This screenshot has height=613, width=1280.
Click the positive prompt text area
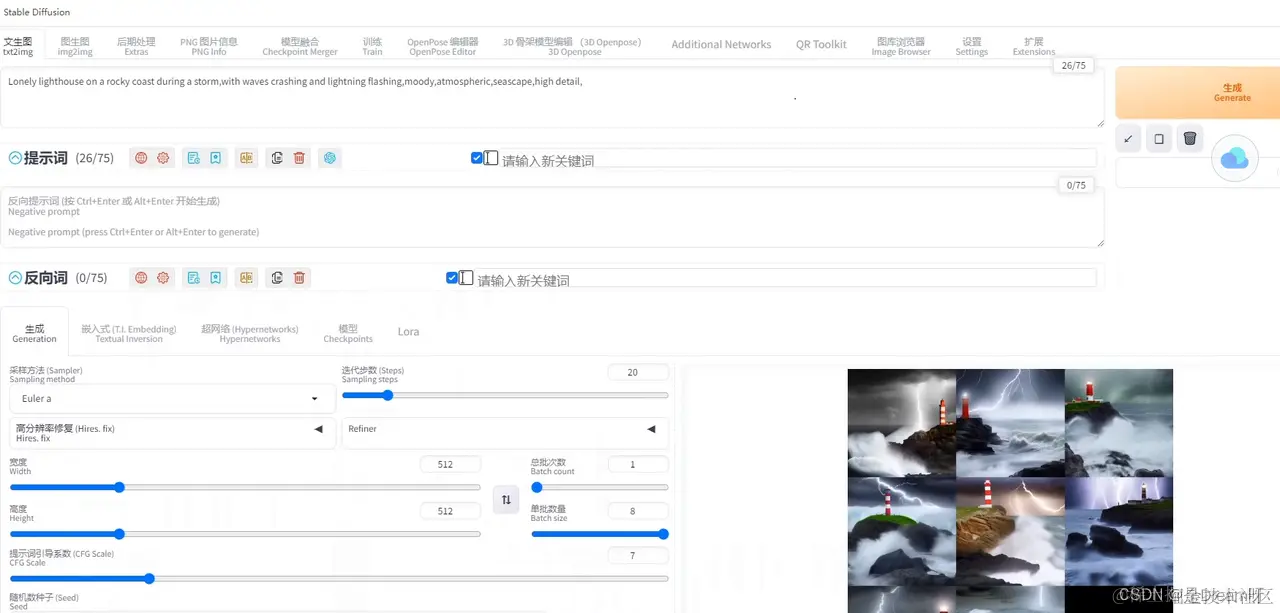click(x=552, y=97)
